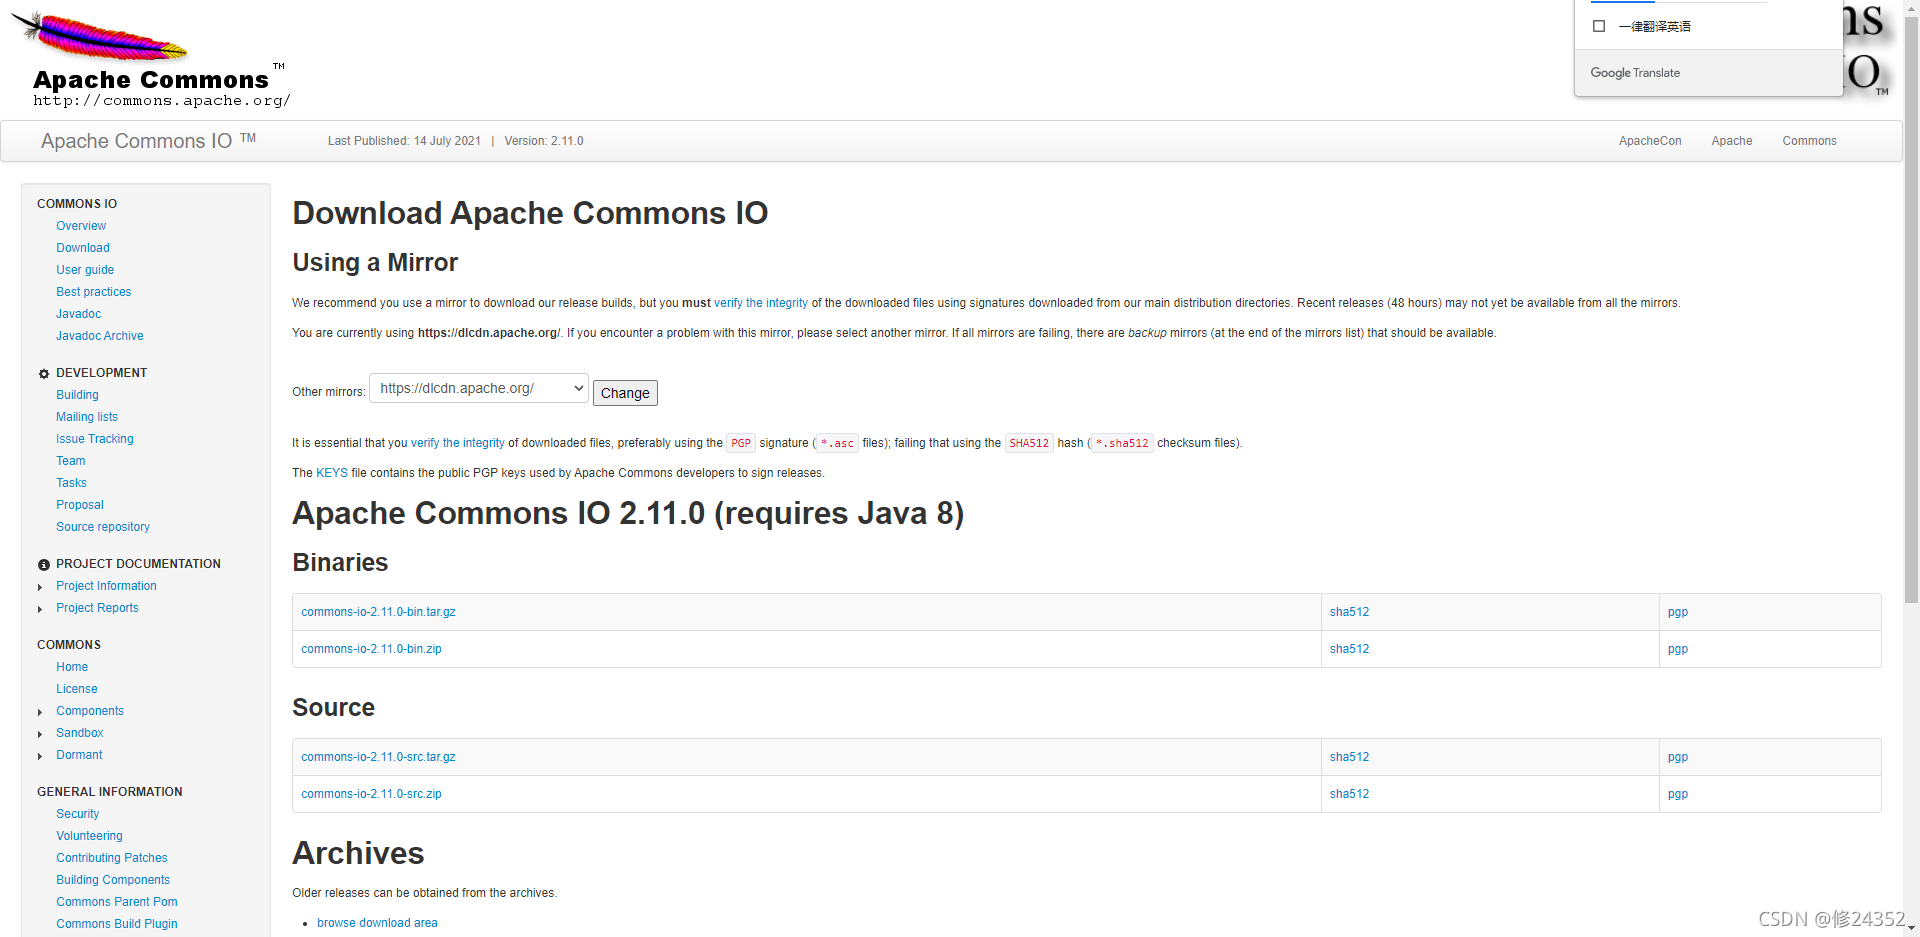
Task: Expand the Project Reports section
Action: point(40,608)
